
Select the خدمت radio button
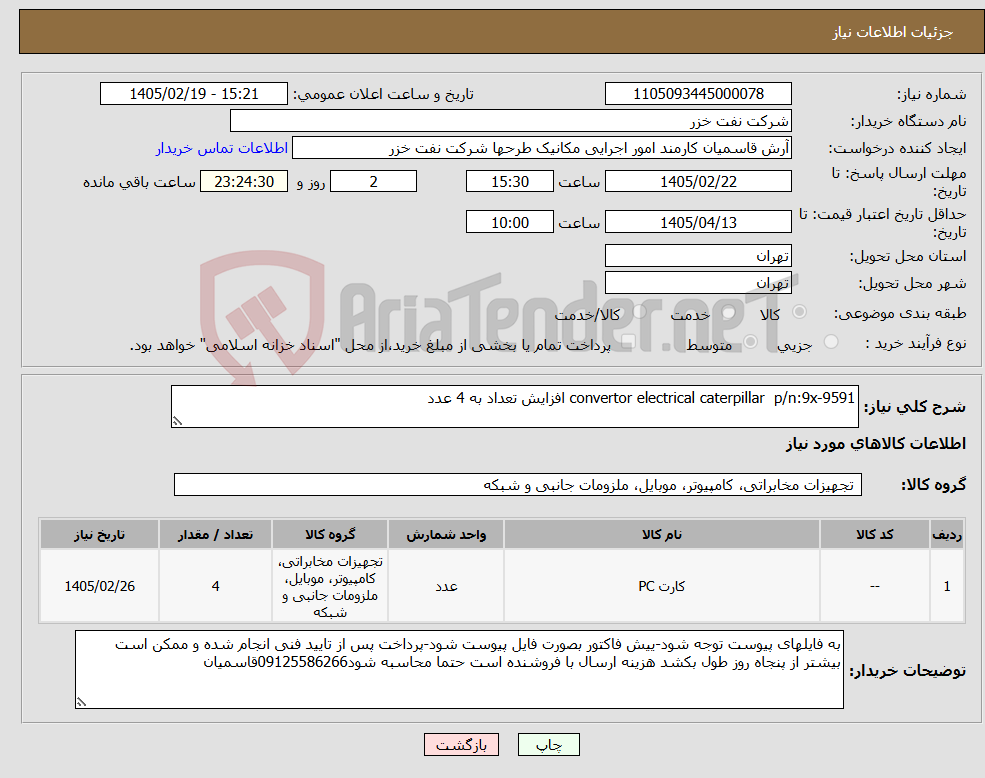pos(728,312)
